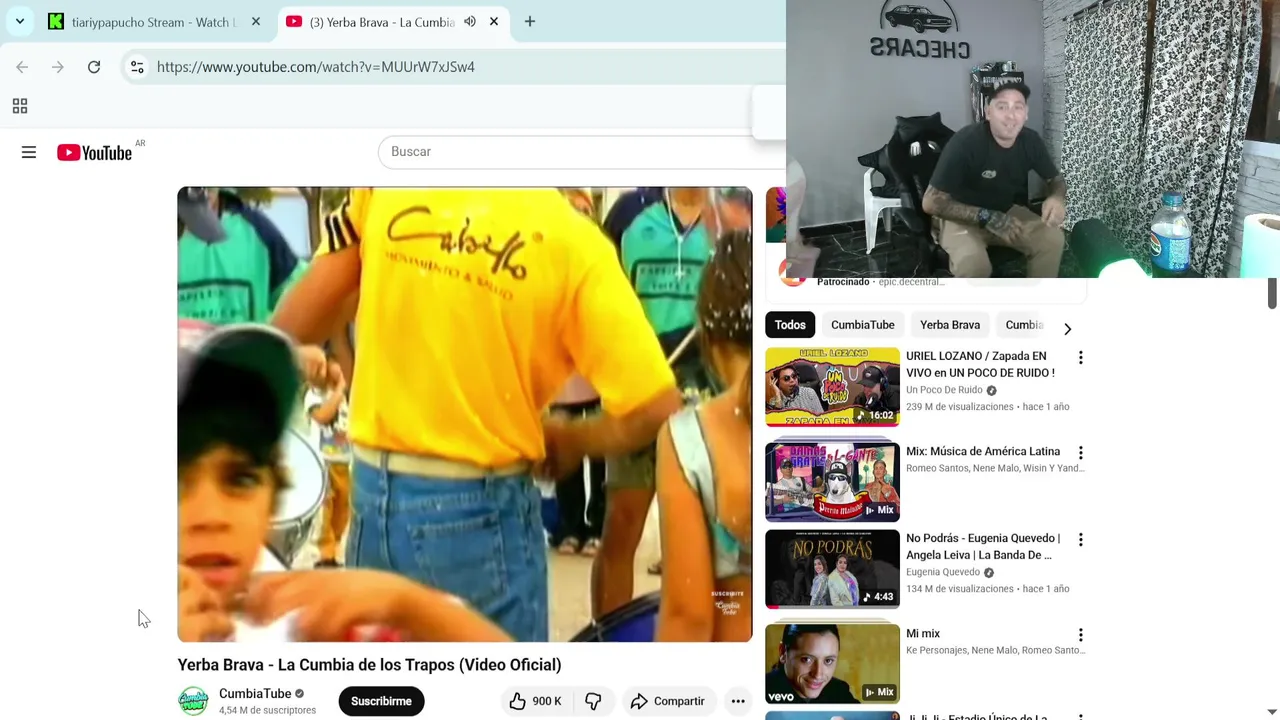Go to the YouTube home logo
This screenshot has width=1280, height=720.
pos(94,152)
